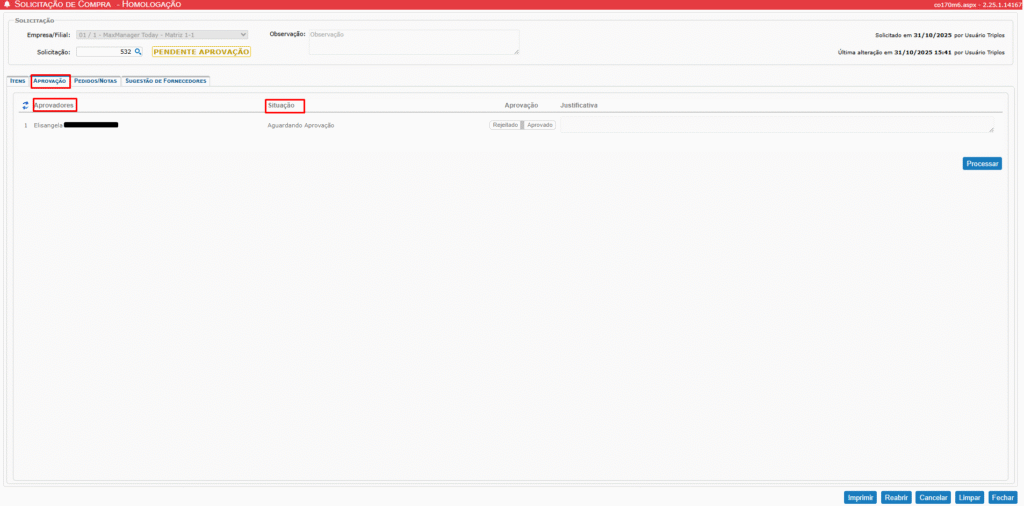Click inside the Observação text area
Viewport: 1024px width, 506px height.
(413, 41)
